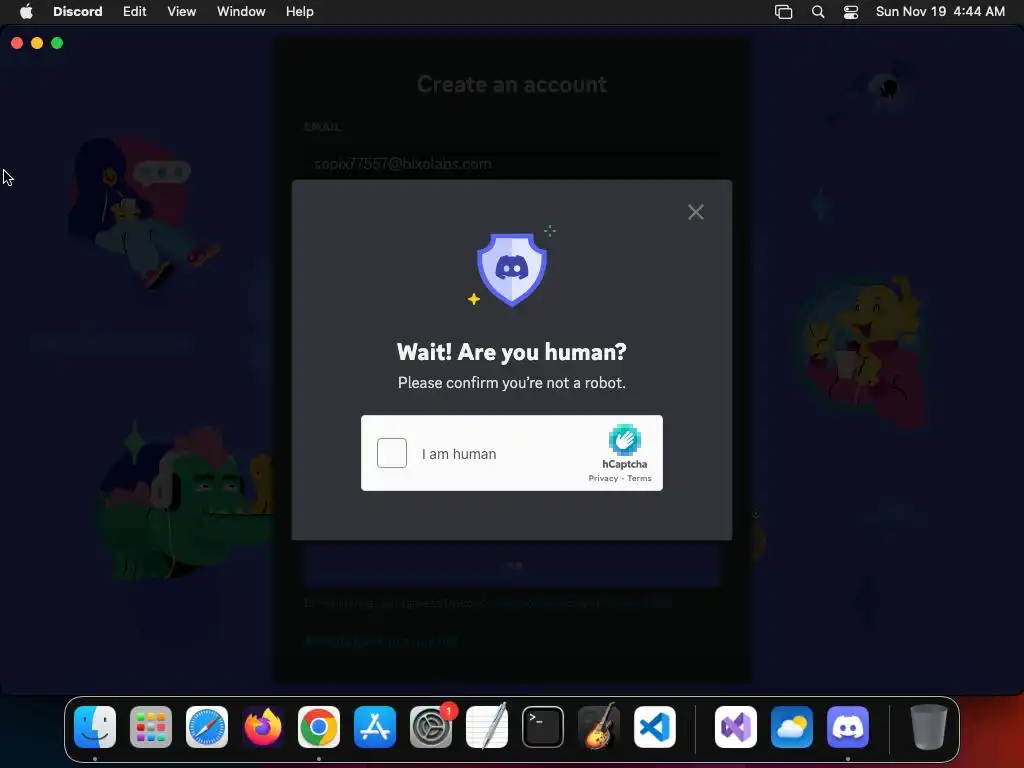Click "Please confirm you're not a robot." text
The image size is (1024, 768).
click(x=511, y=383)
